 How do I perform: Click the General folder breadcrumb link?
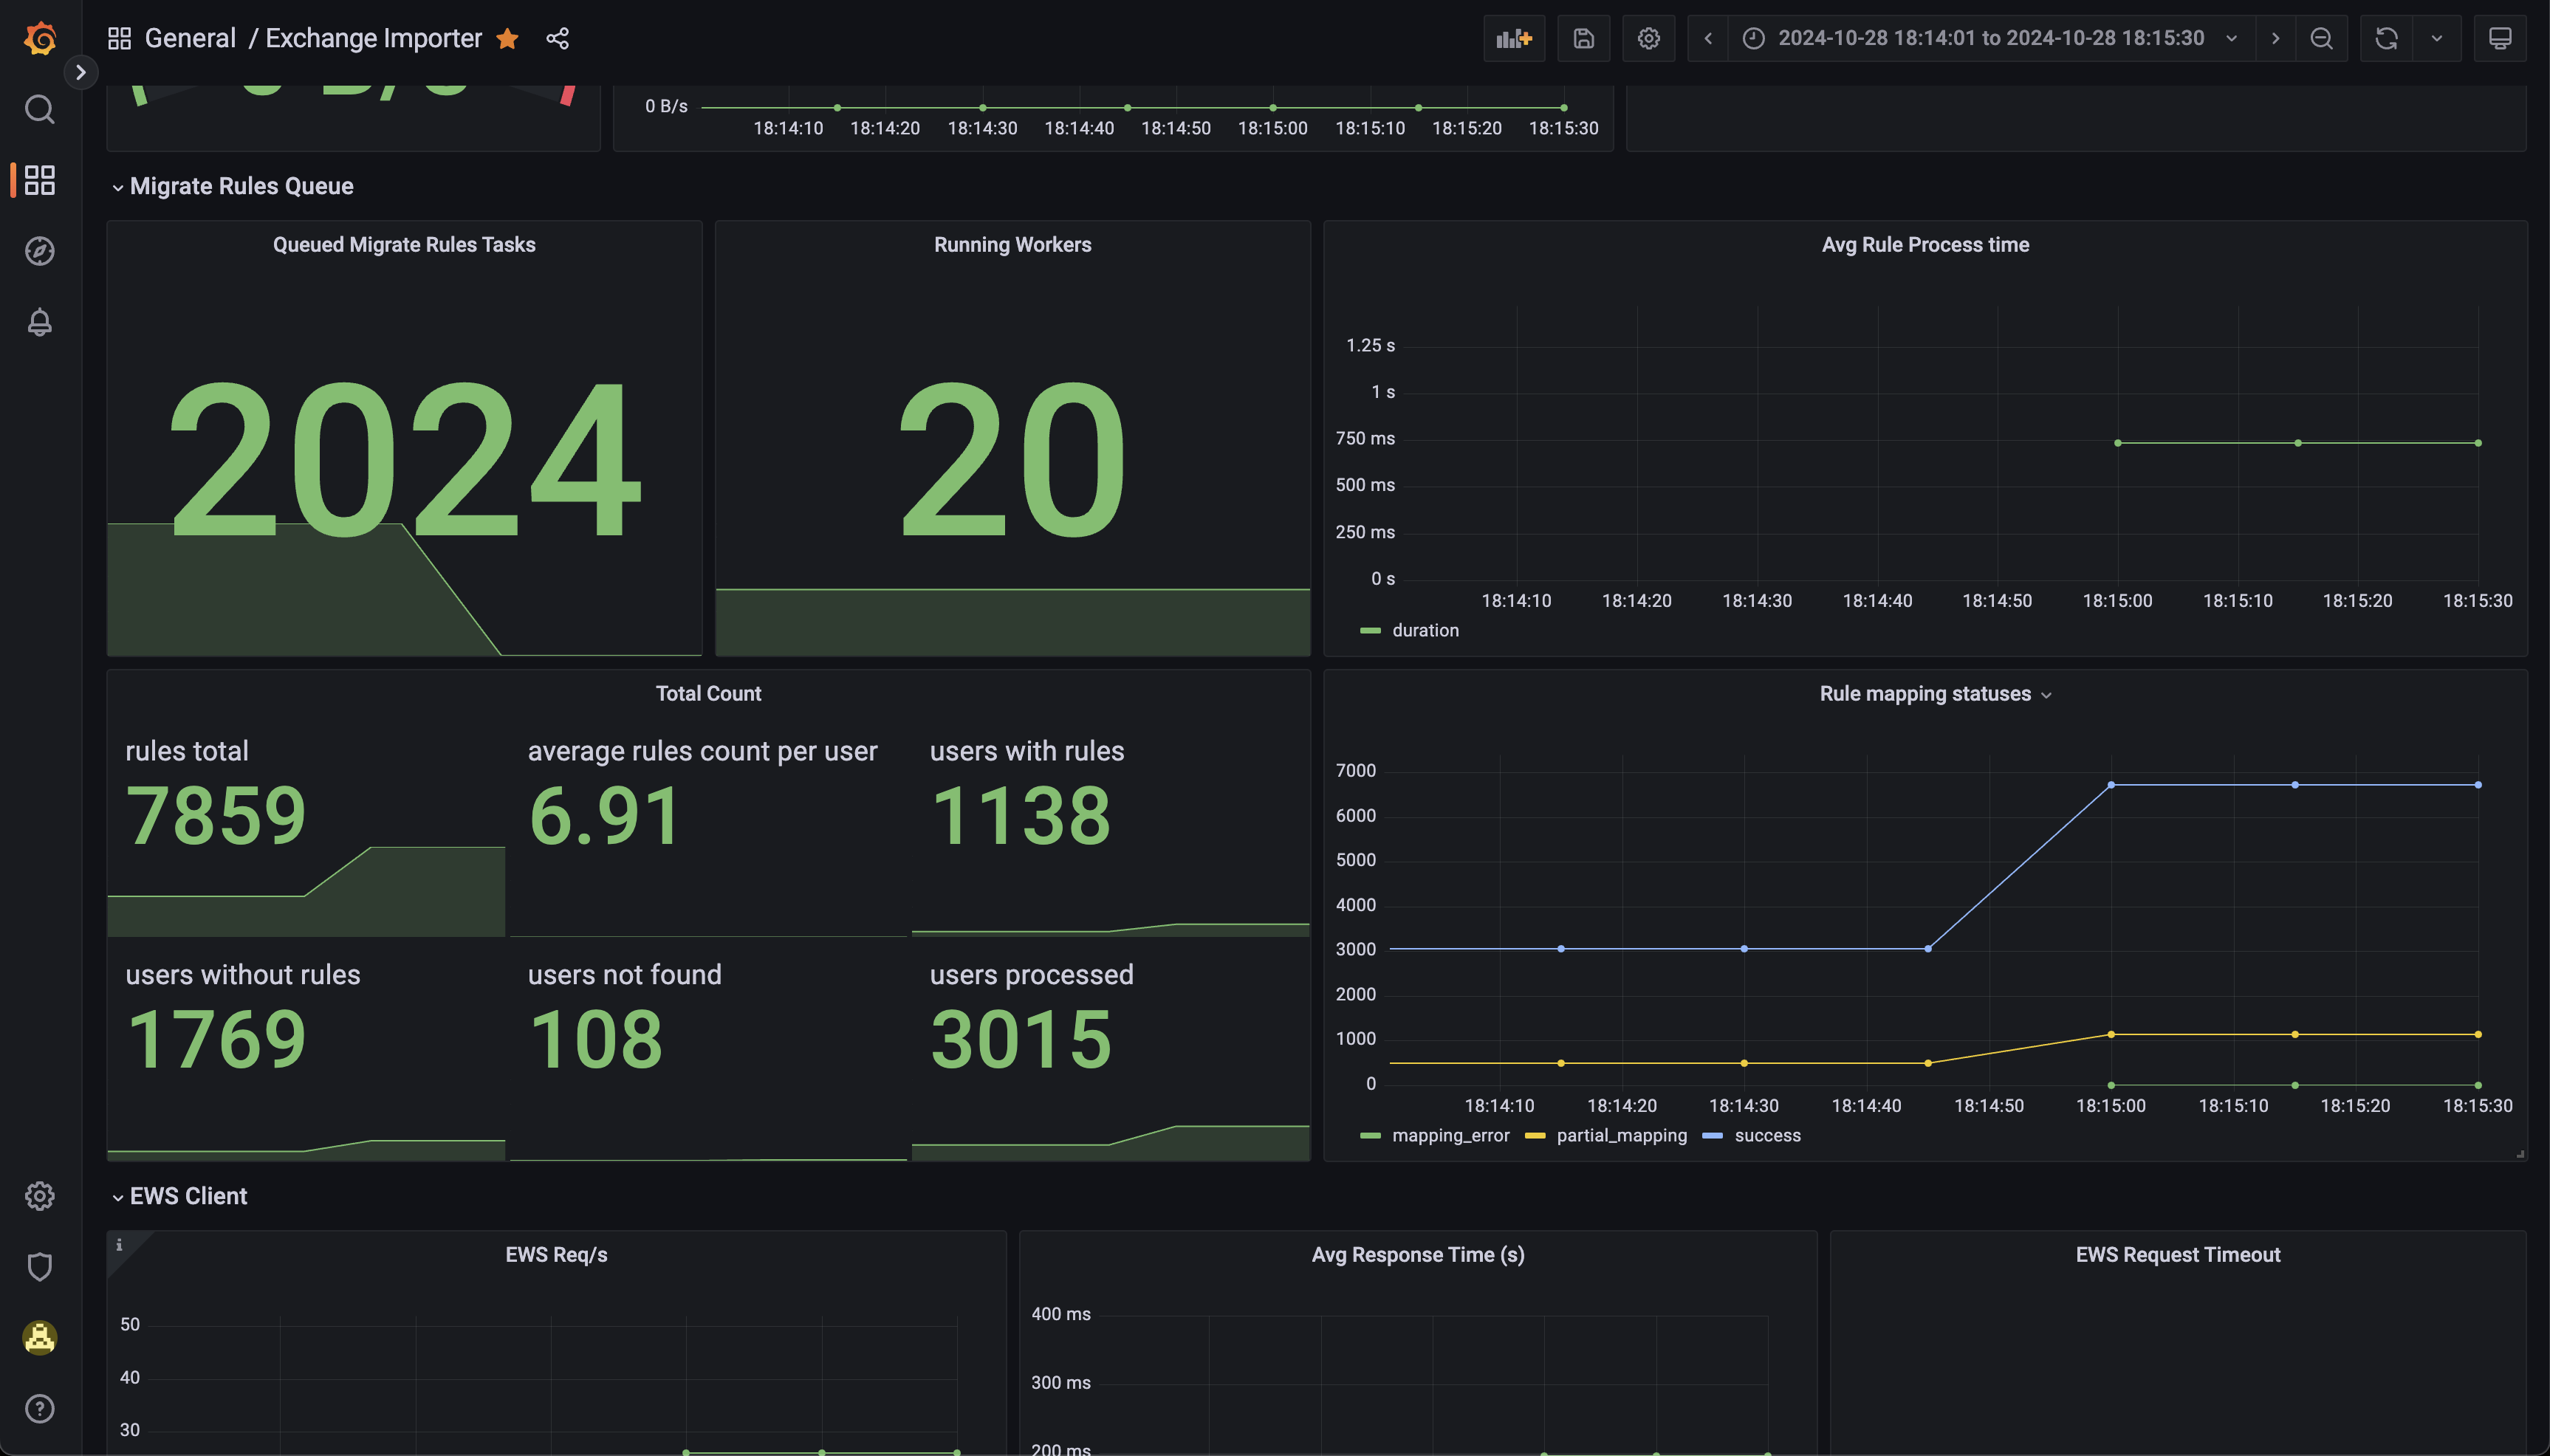pos(190,38)
